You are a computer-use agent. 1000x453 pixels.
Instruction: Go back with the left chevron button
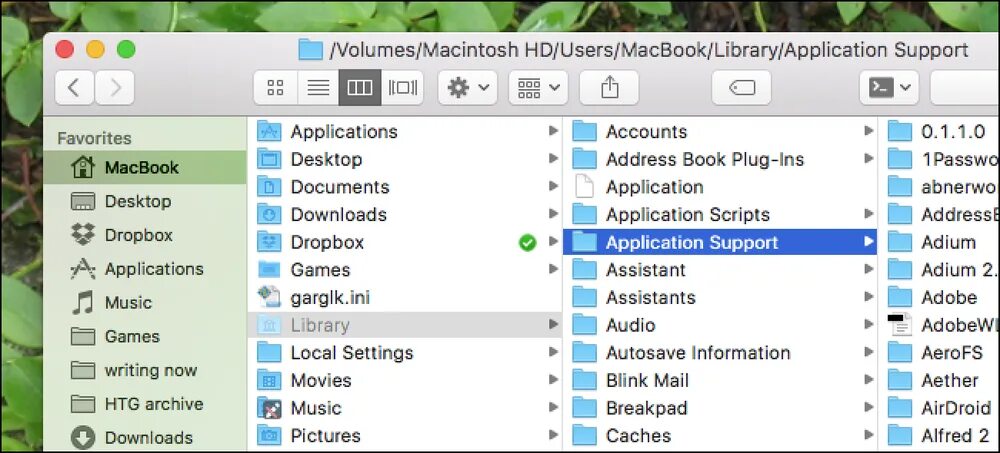coord(74,87)
